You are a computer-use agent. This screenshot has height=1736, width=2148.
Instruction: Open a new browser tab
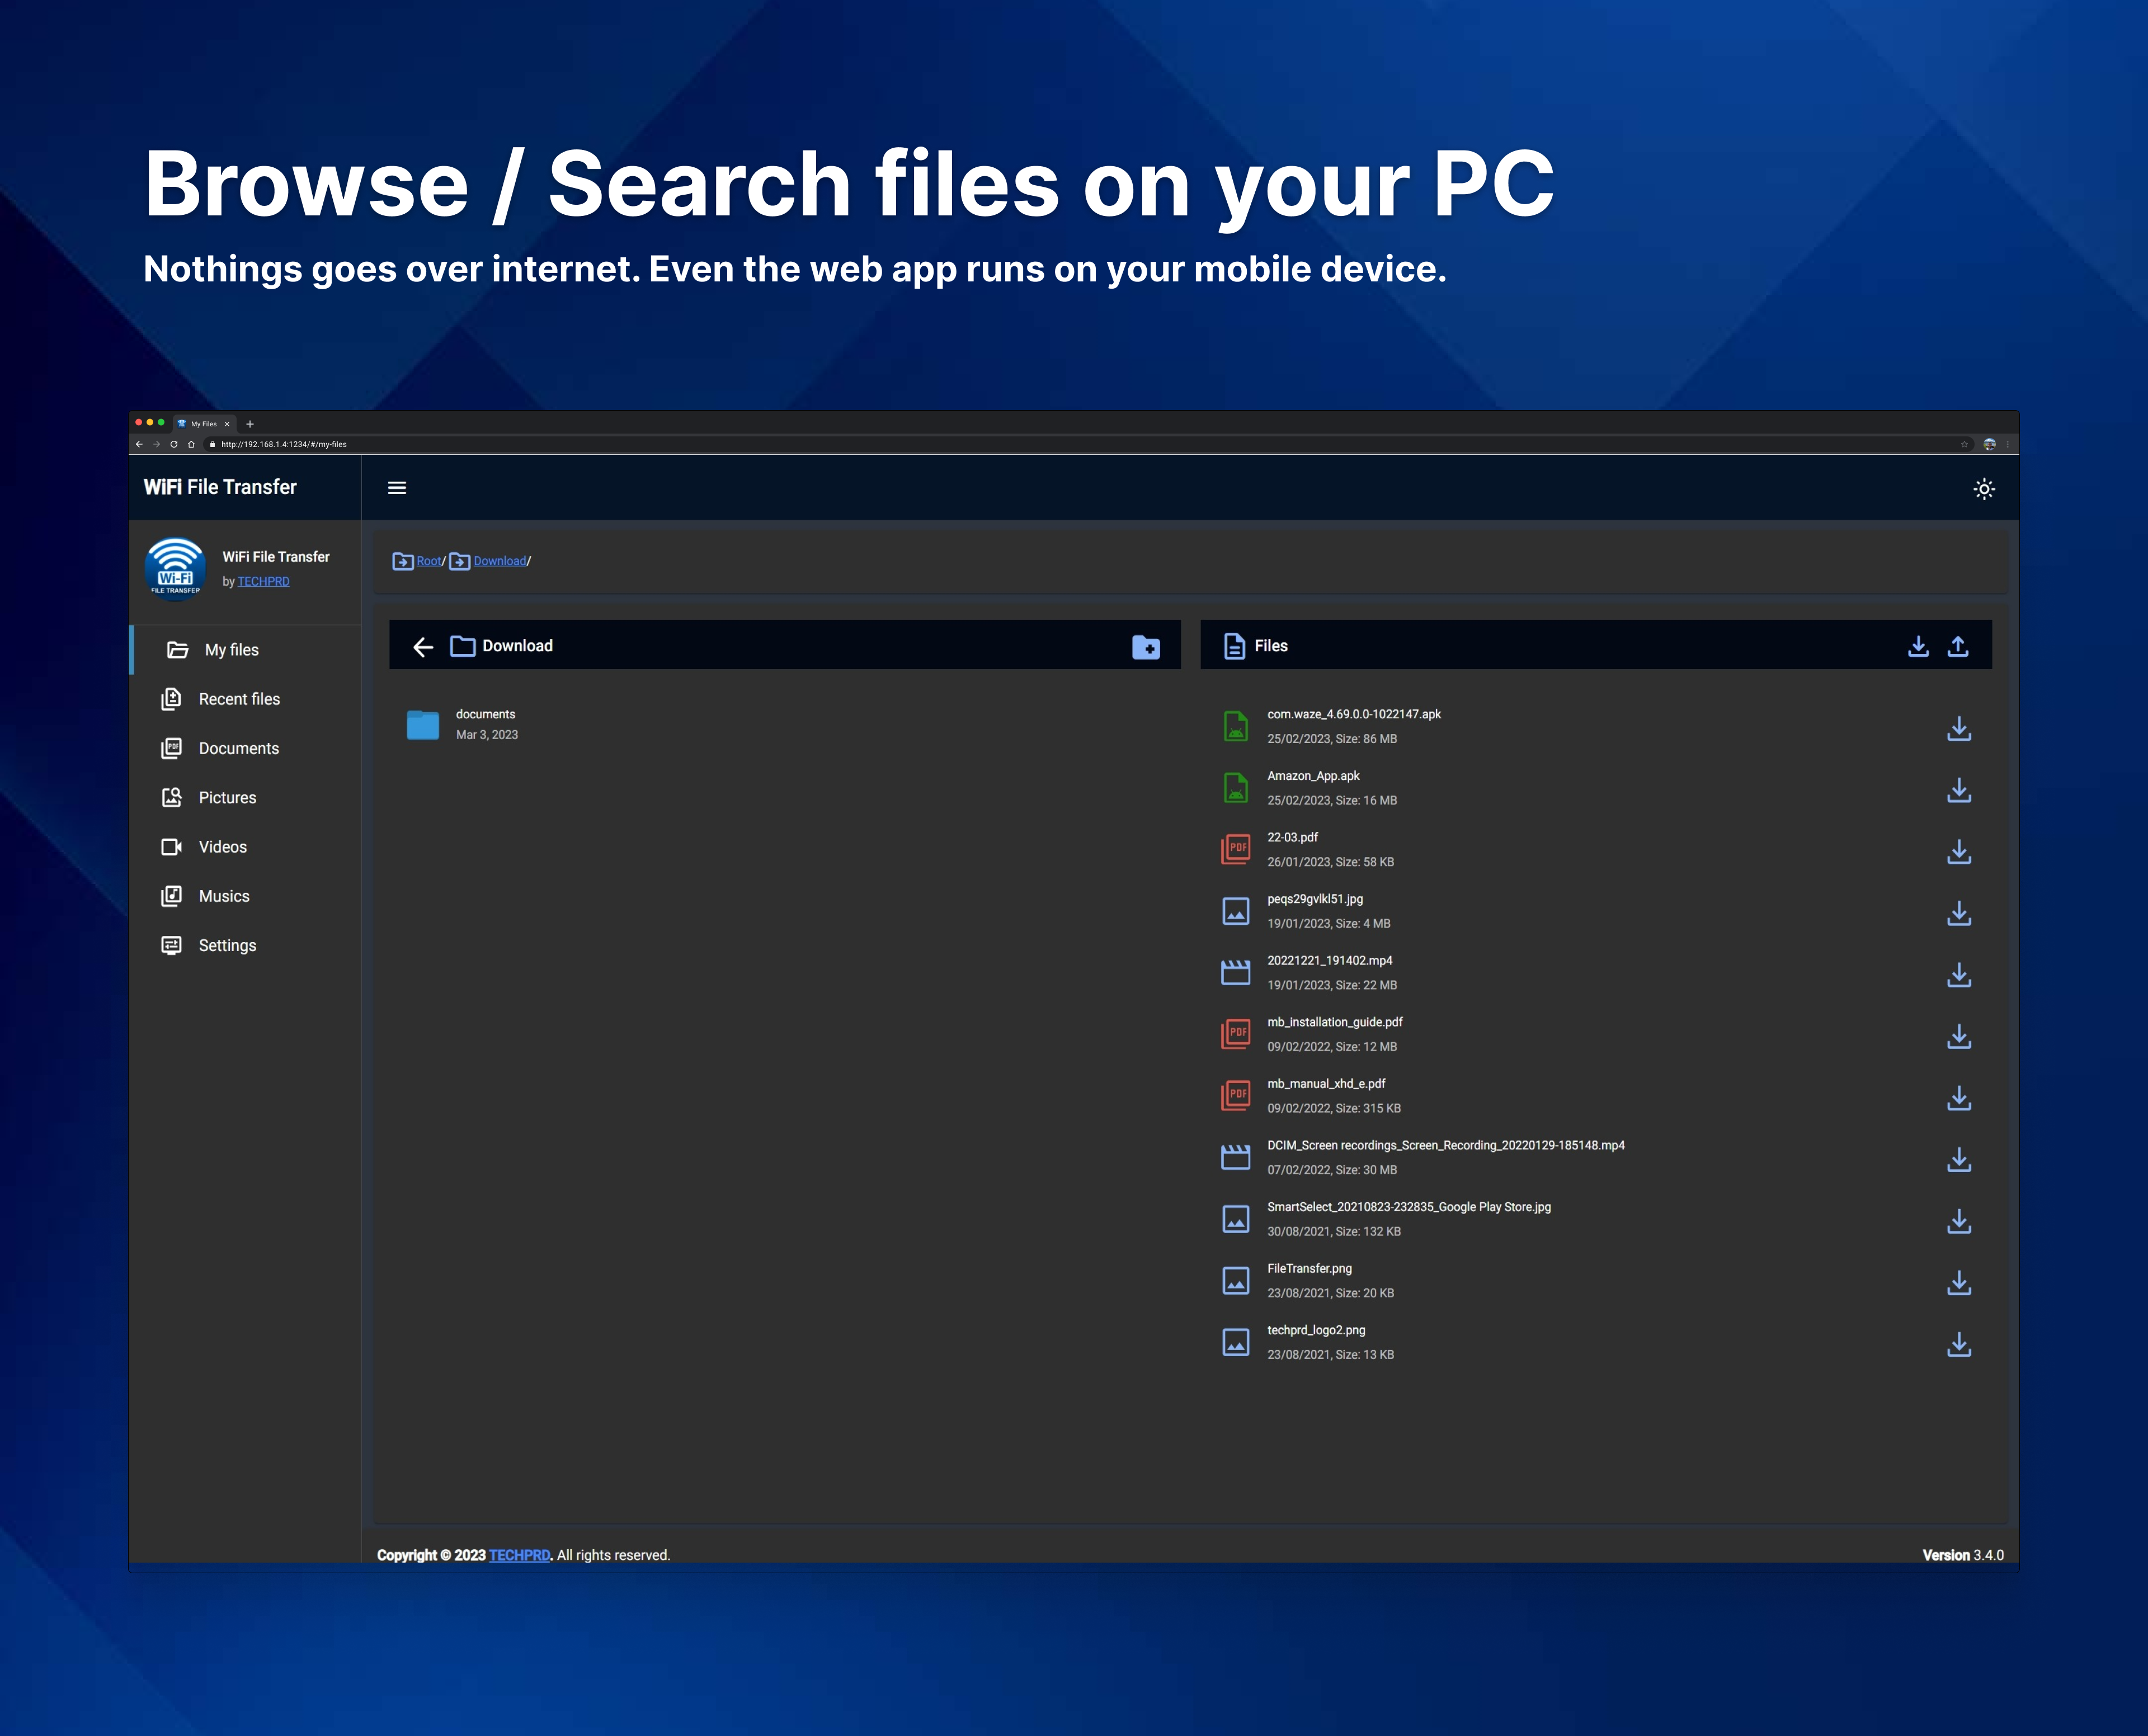250,424
